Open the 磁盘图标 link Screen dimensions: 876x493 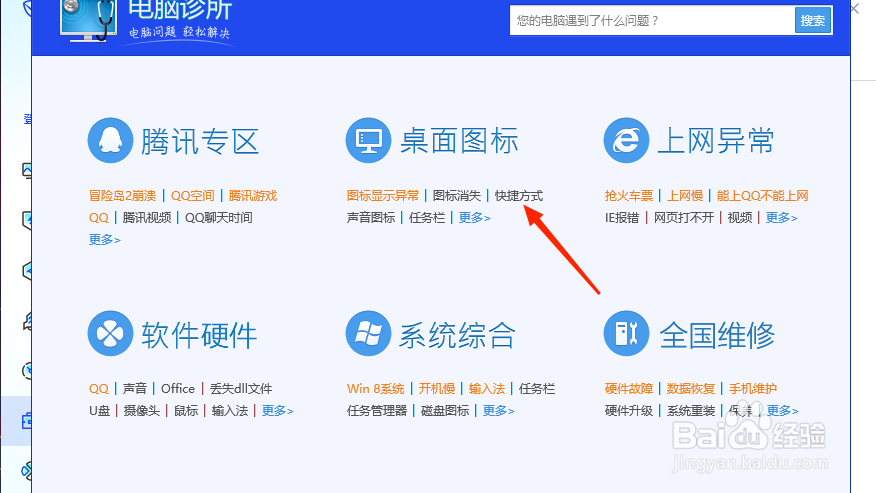tap(445, 410)
